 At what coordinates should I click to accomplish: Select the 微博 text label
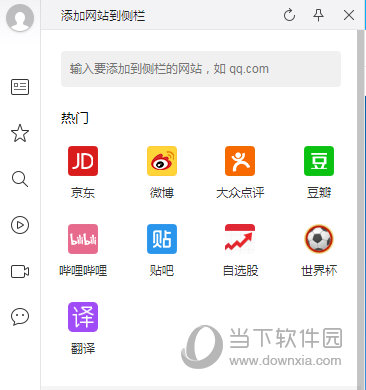click(162, 193)
